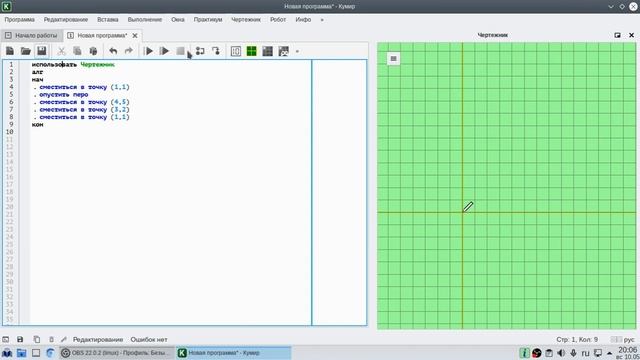Click the 'кон' keyword line

[38, 124]
